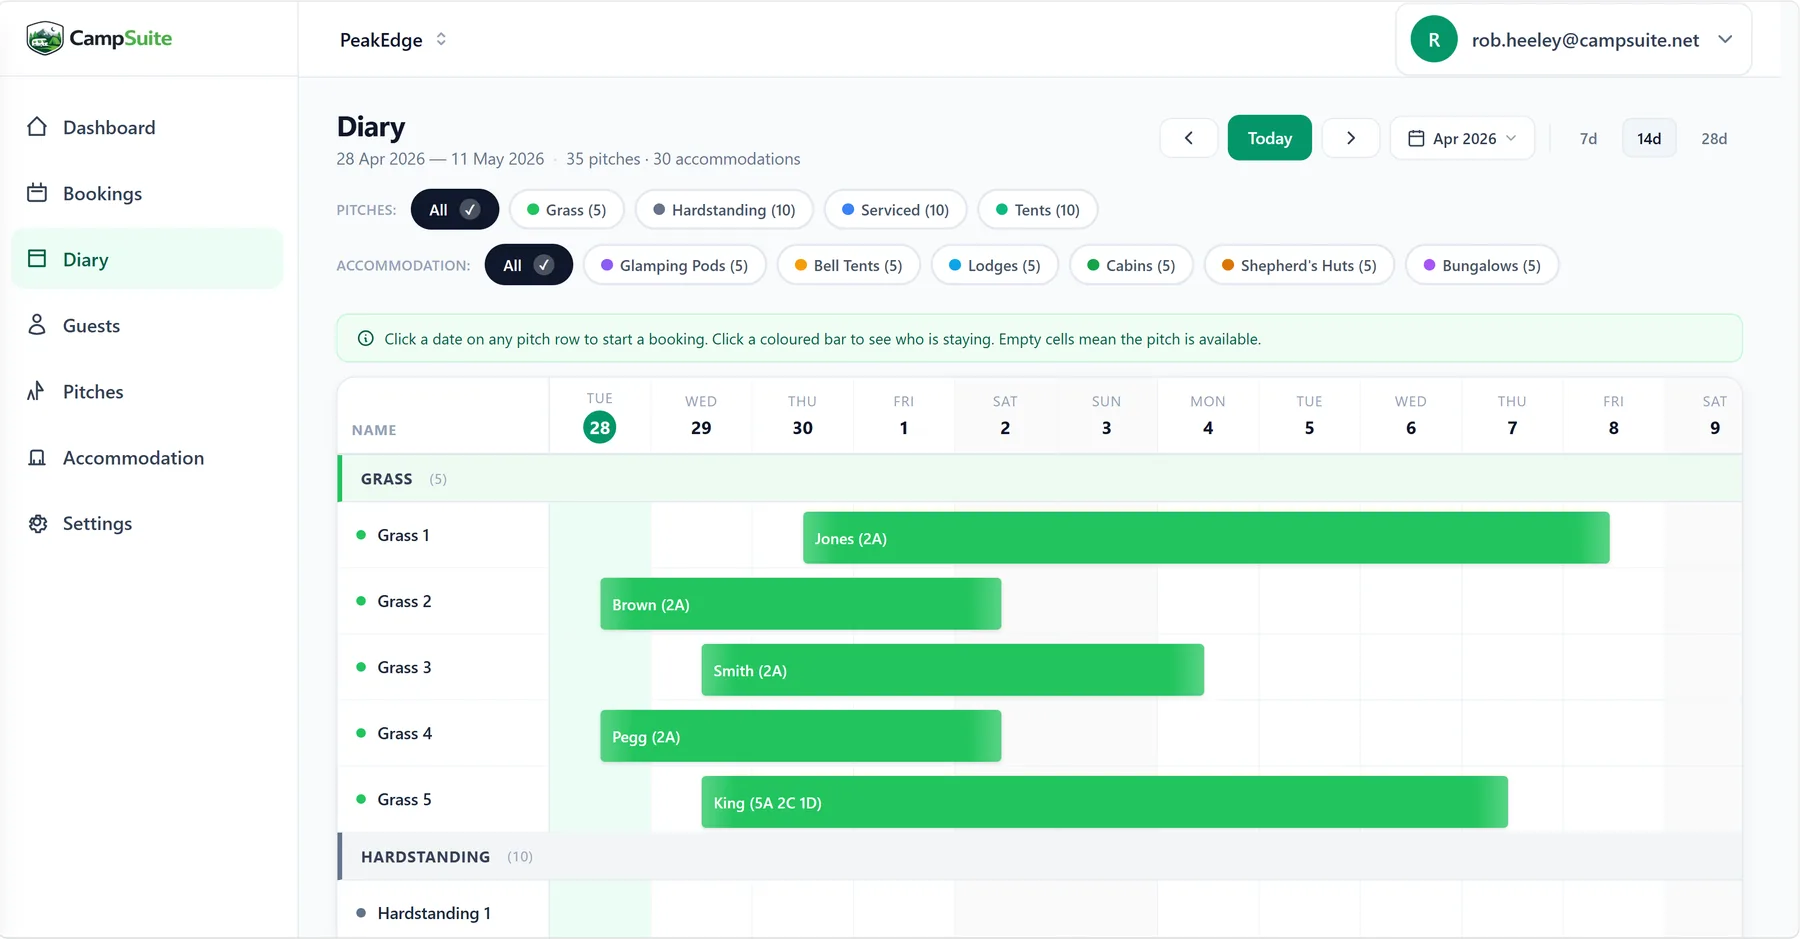
Task: Filter pitches by Hardstanding (10)
Action: click(x=724, y=210)
